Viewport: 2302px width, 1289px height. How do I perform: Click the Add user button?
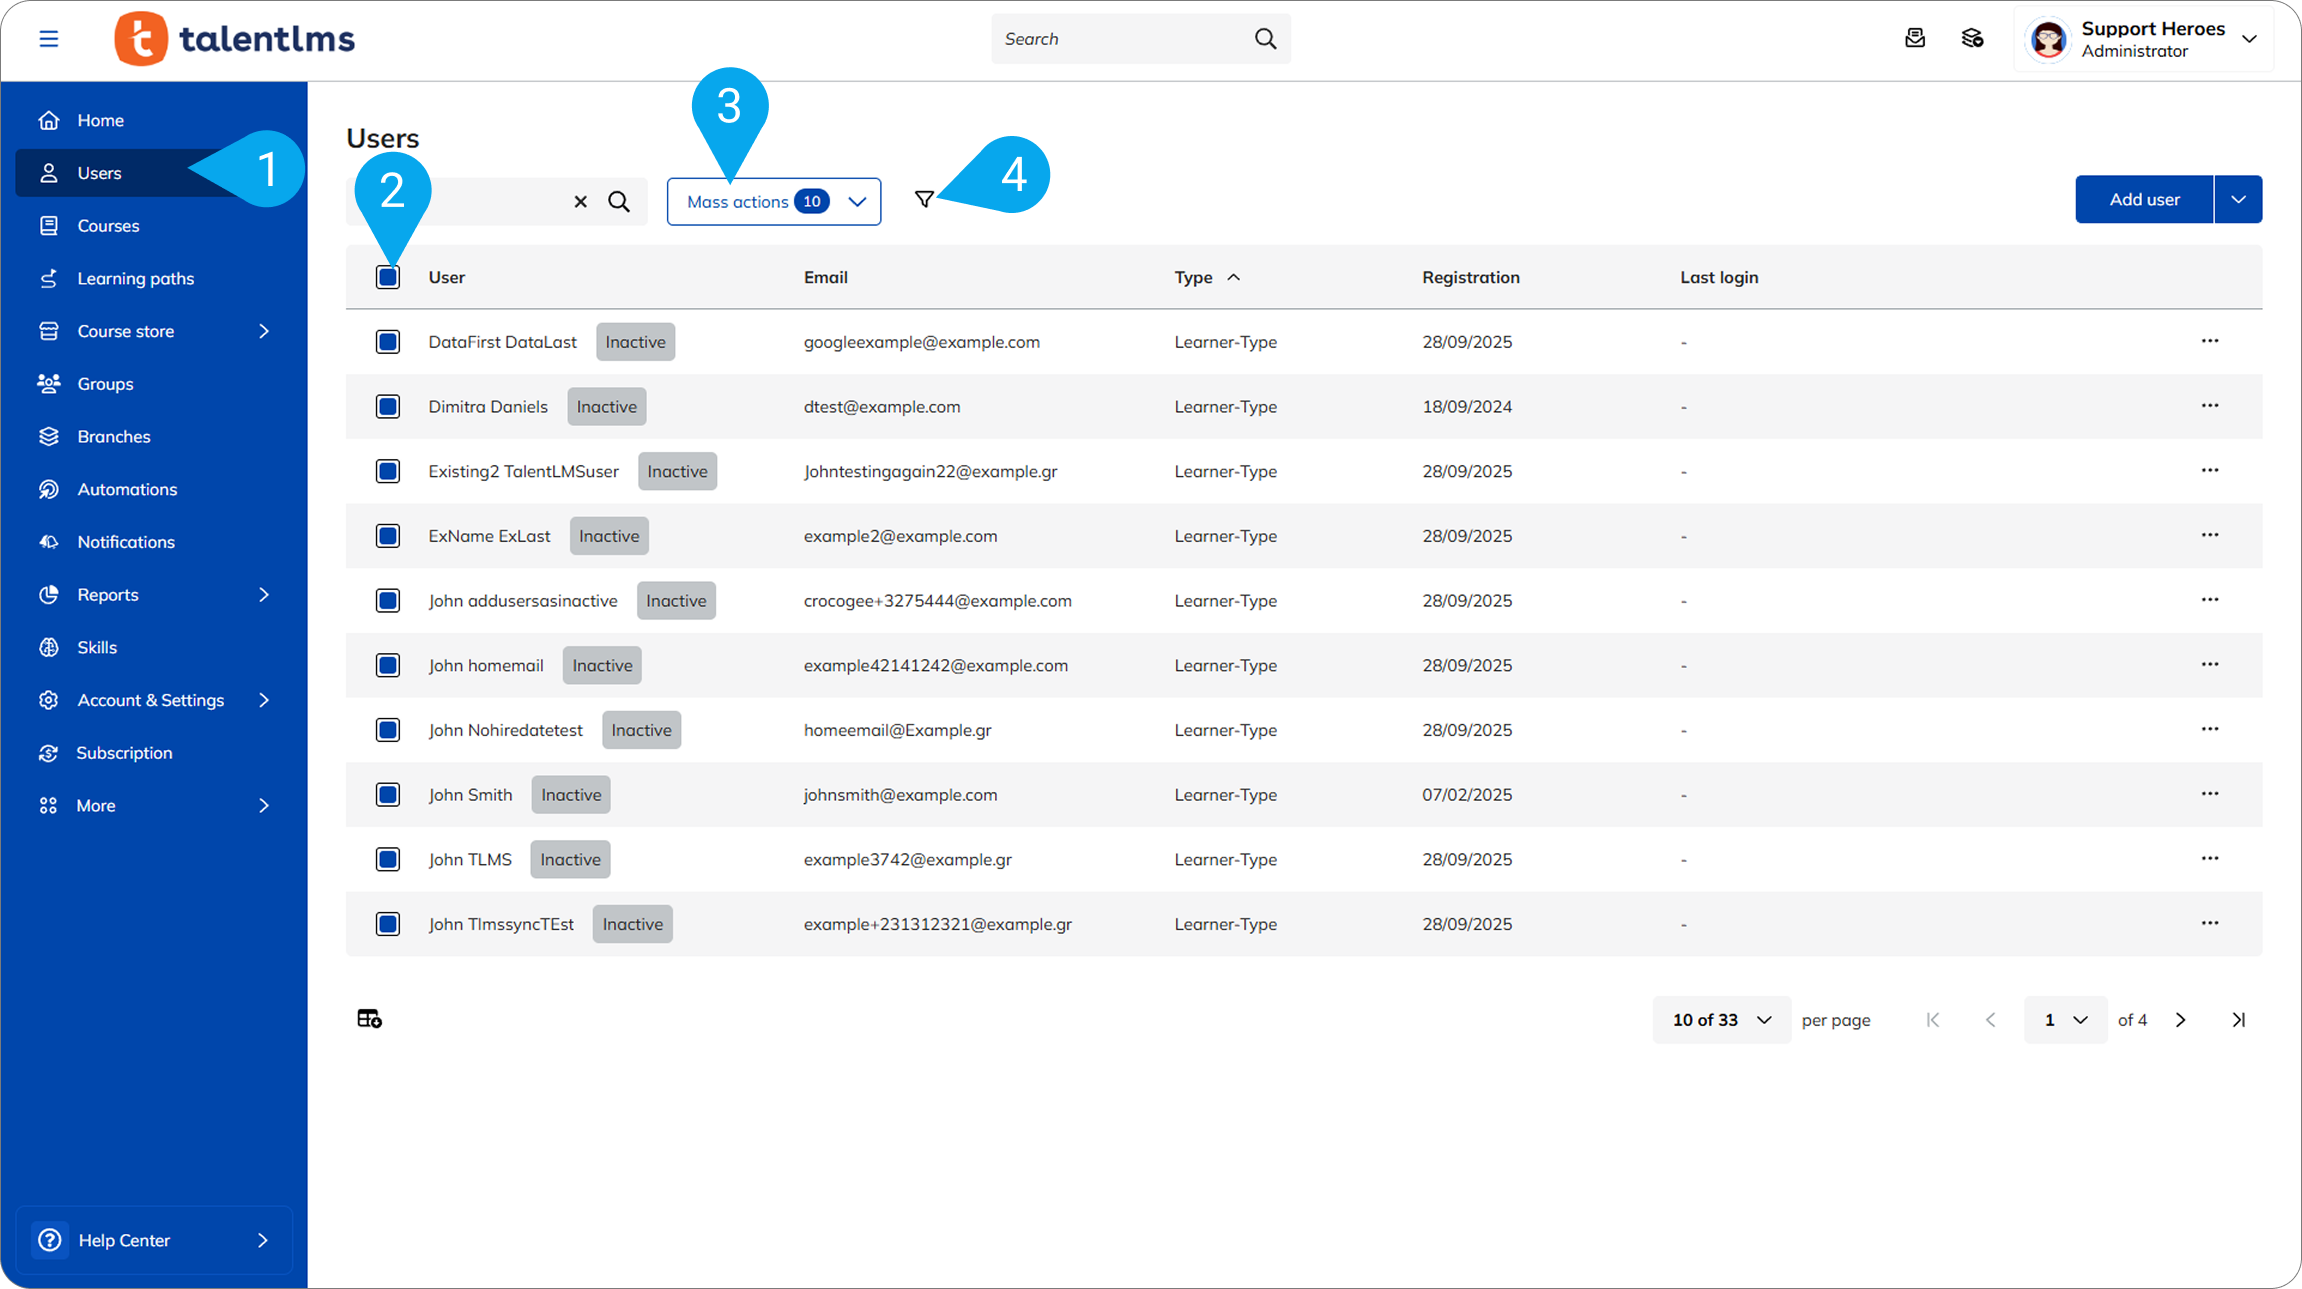click(x=2143, y=200)
